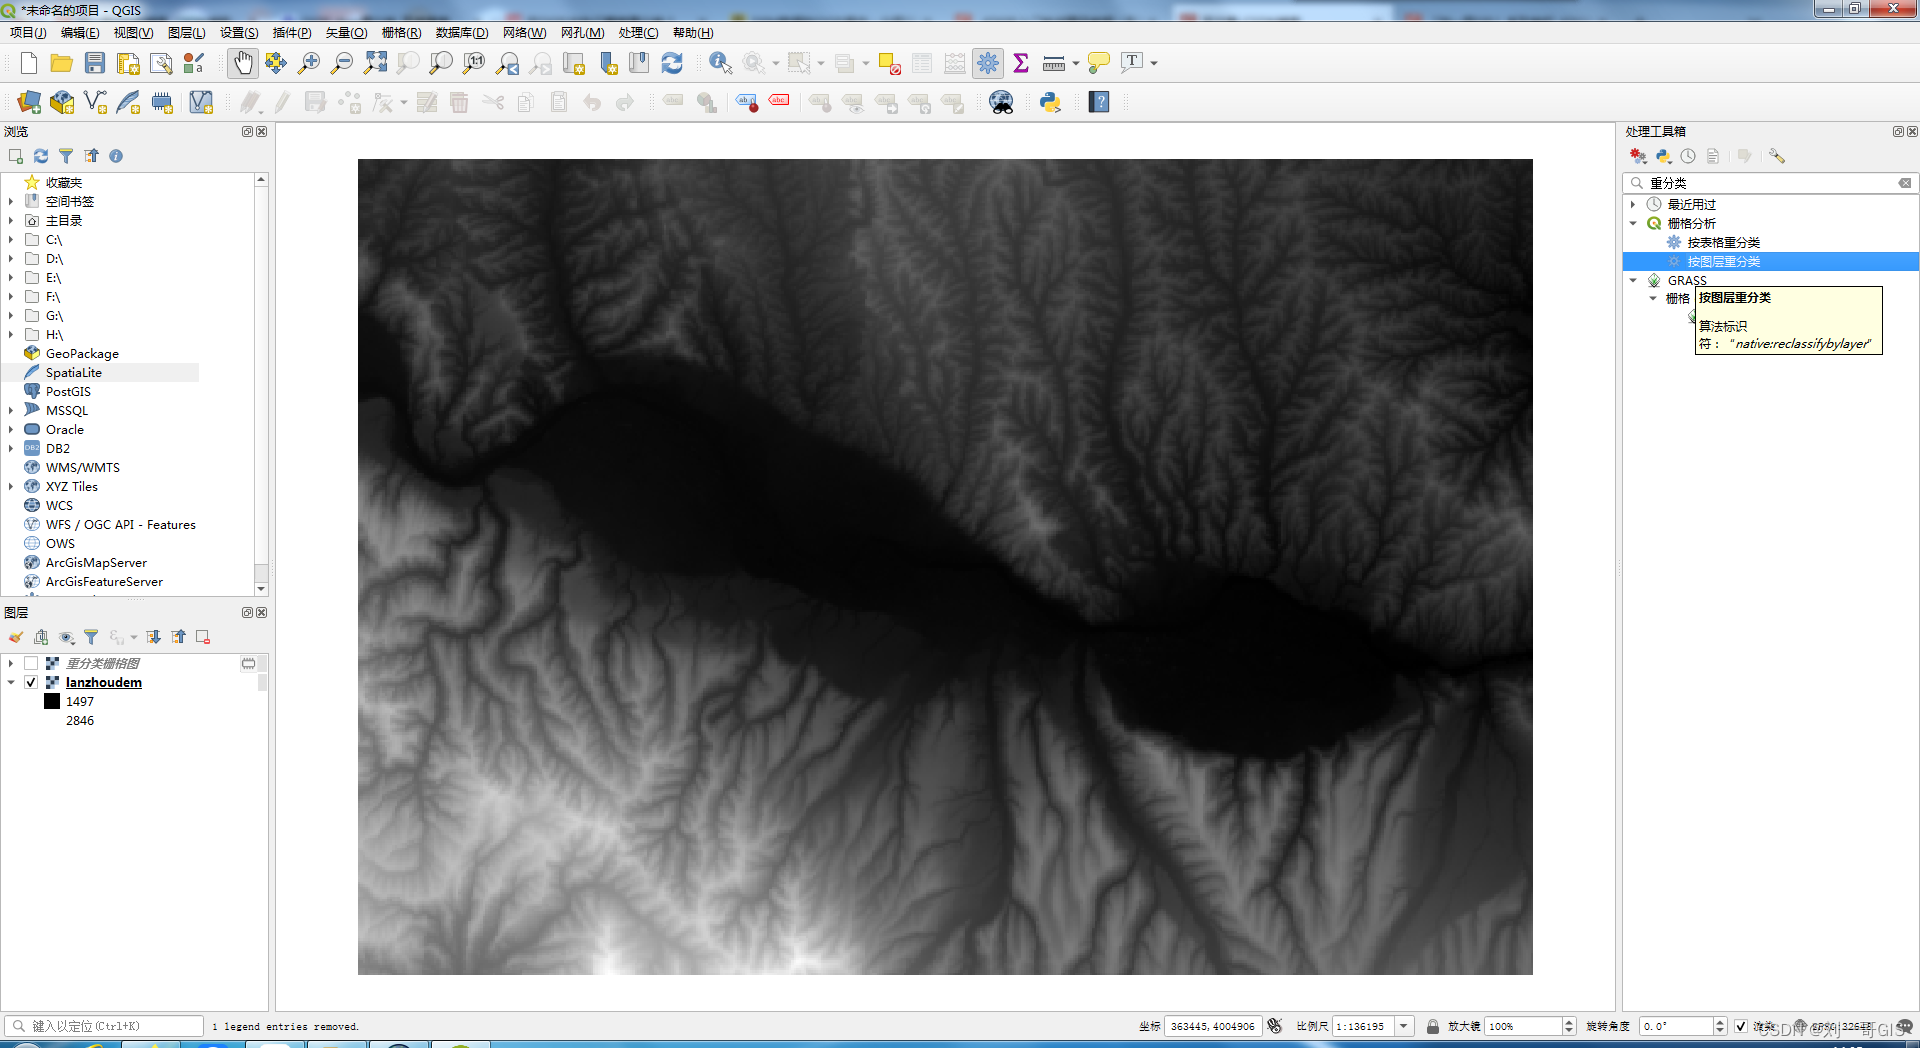Open the 栅格(R) menu

click(x=401, y=33)
